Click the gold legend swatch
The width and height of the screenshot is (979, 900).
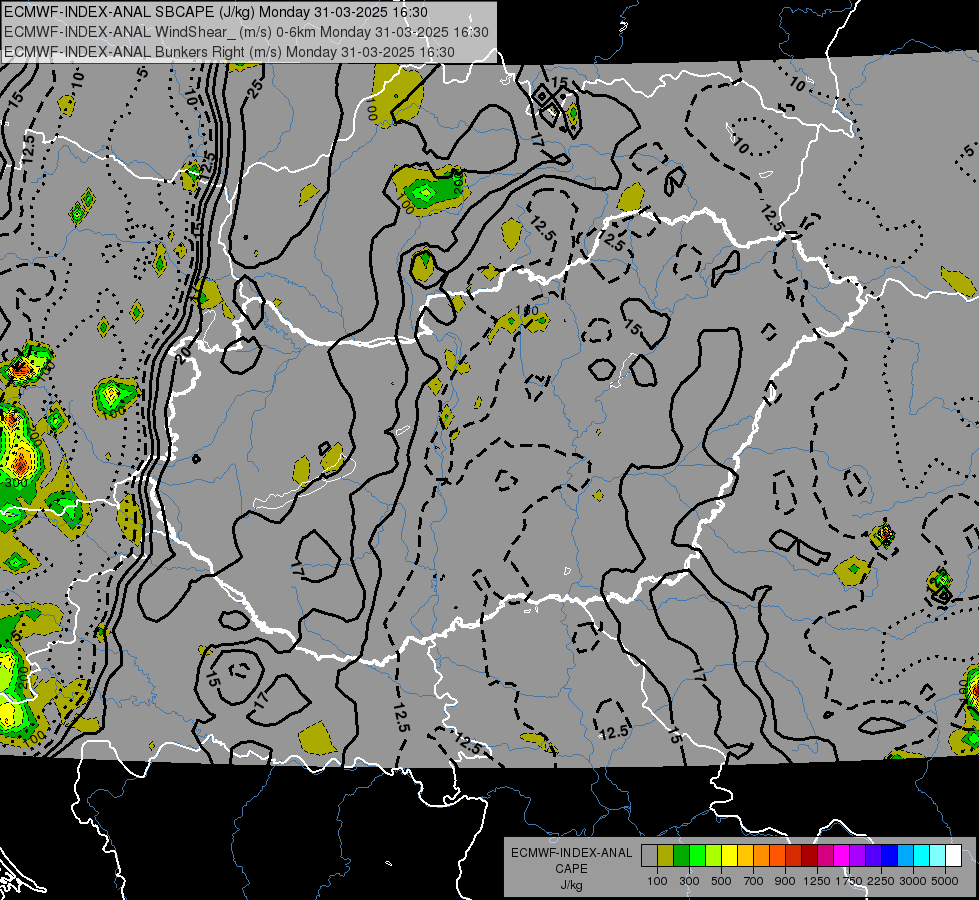click(745, 855)
